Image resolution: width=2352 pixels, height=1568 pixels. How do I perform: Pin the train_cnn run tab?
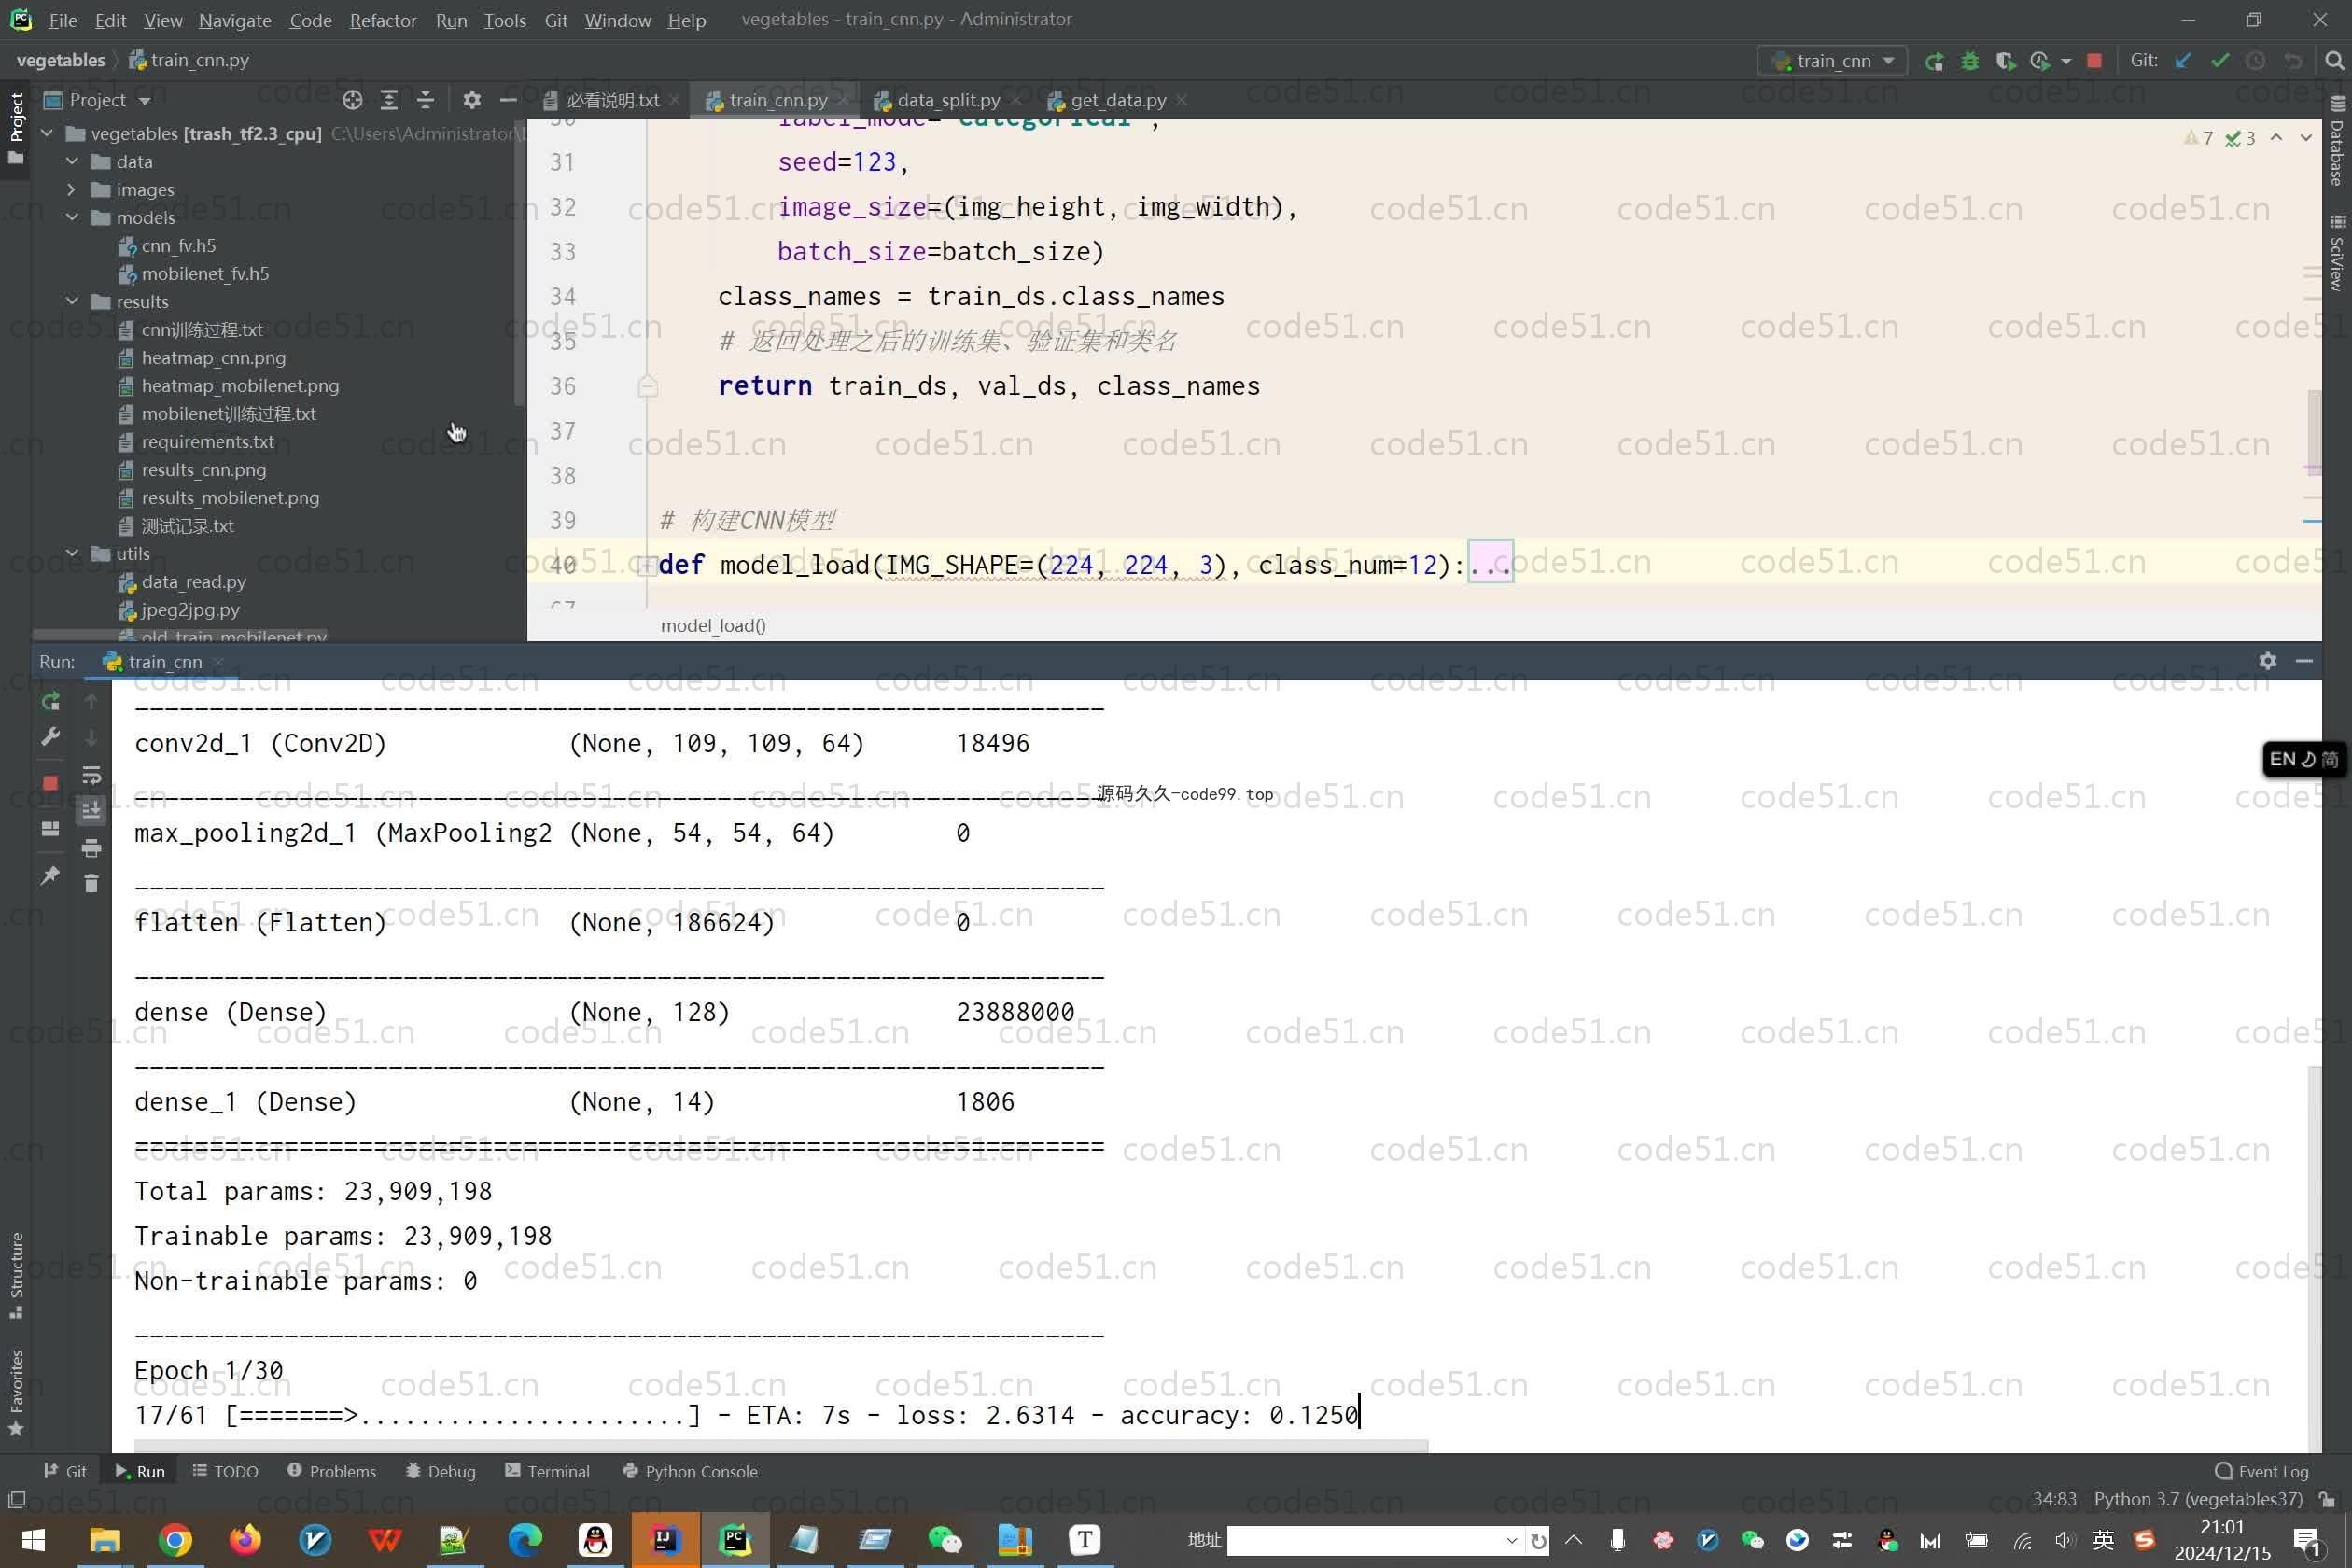click(x=50, y=876)
